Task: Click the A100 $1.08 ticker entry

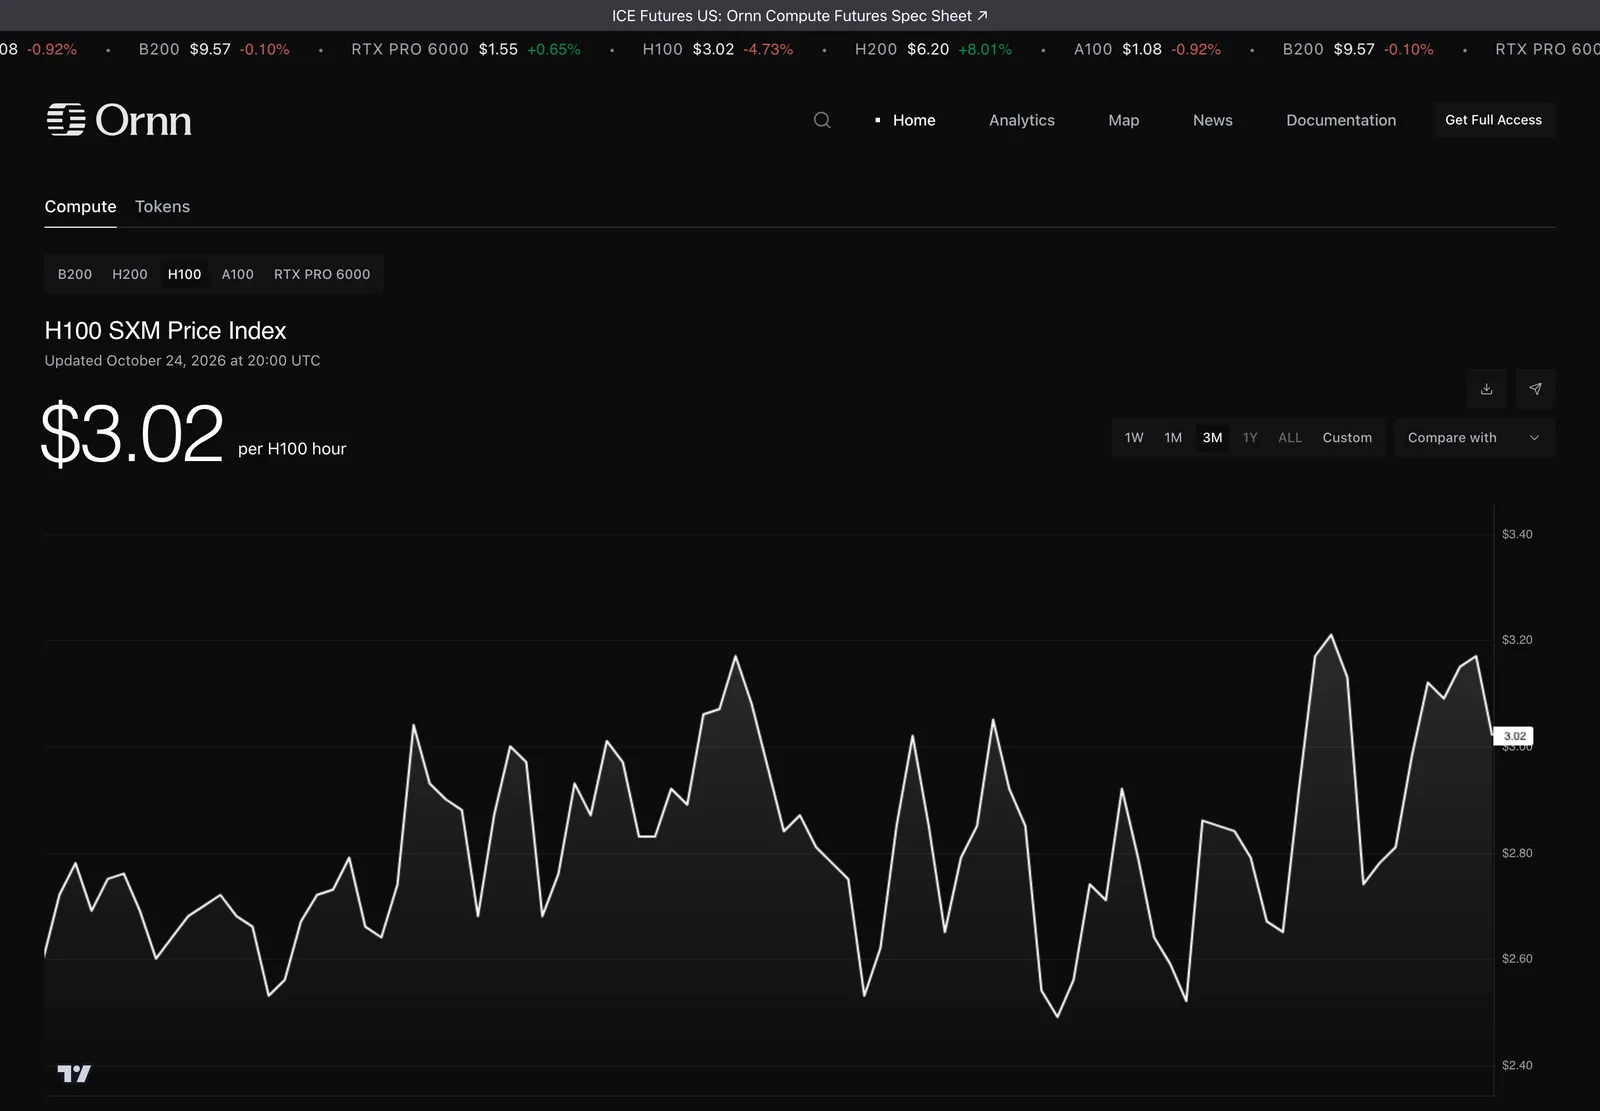Action: pos(1147,49)
